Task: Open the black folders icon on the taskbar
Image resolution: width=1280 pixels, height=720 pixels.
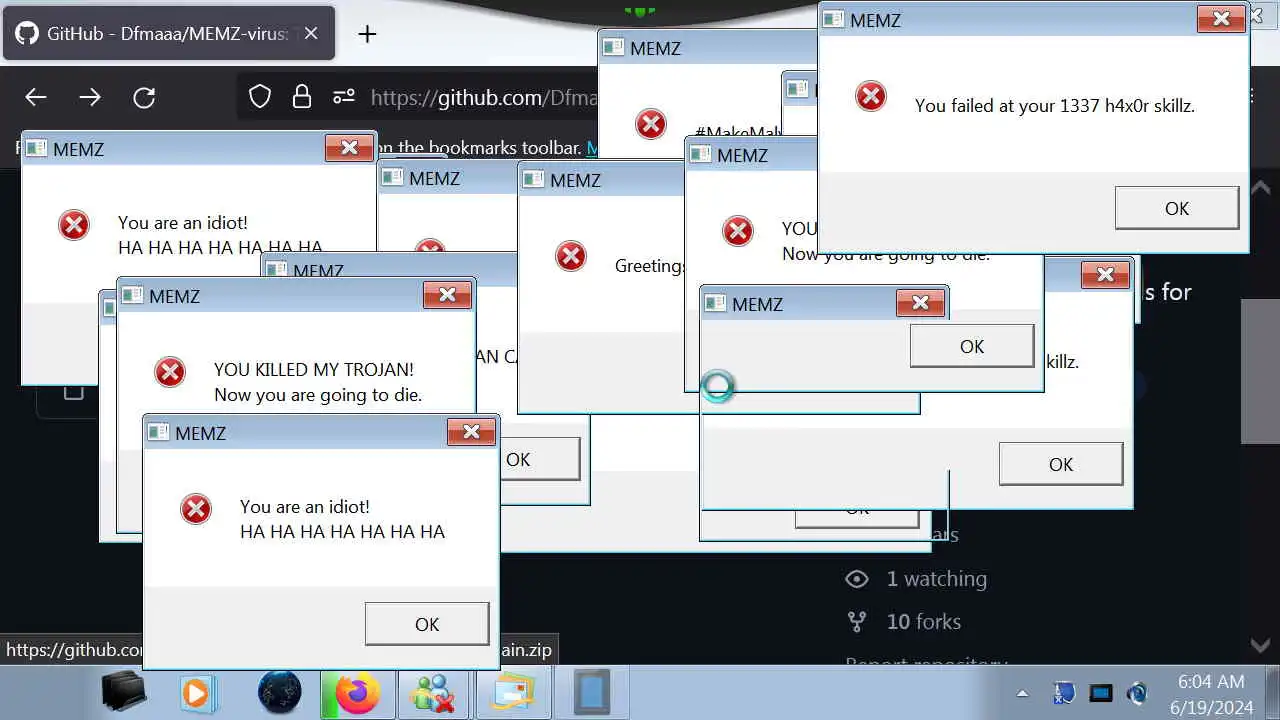Action: click(125, 693)
